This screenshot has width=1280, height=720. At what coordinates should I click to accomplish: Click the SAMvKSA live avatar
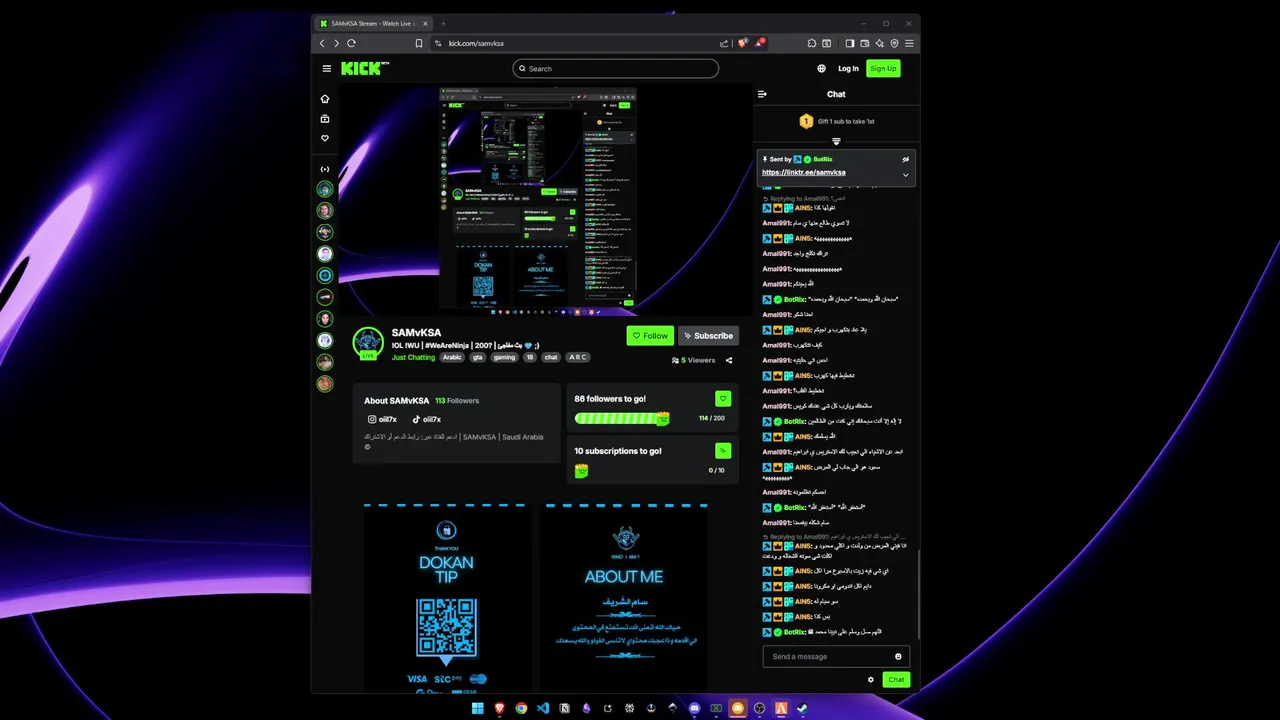(x=368, y=342)
